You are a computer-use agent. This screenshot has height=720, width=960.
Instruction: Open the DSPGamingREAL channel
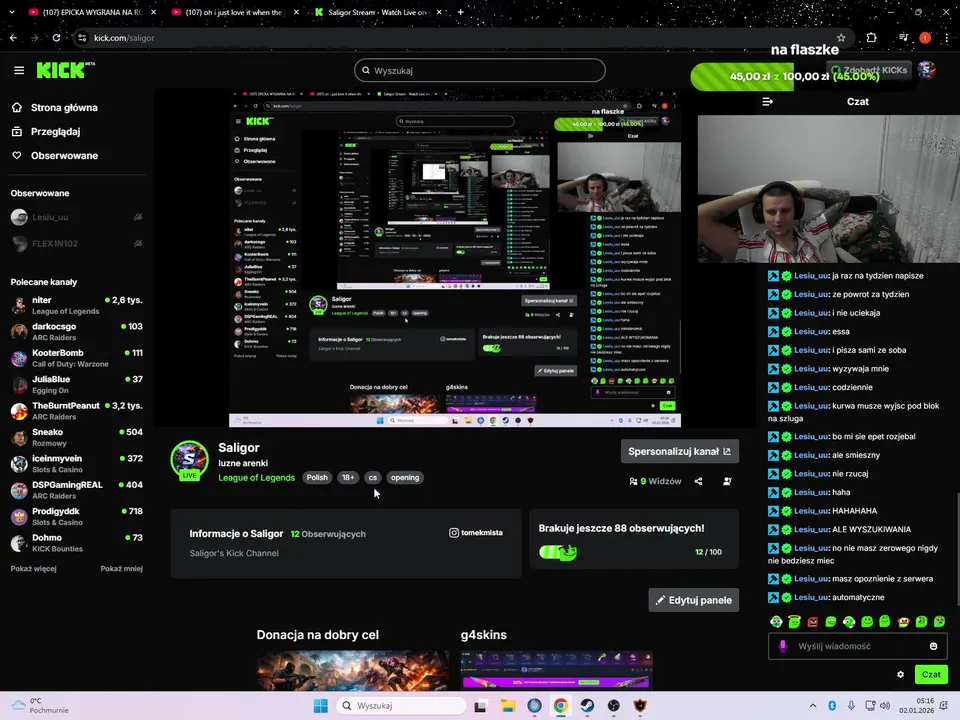[x=77, y=489]
